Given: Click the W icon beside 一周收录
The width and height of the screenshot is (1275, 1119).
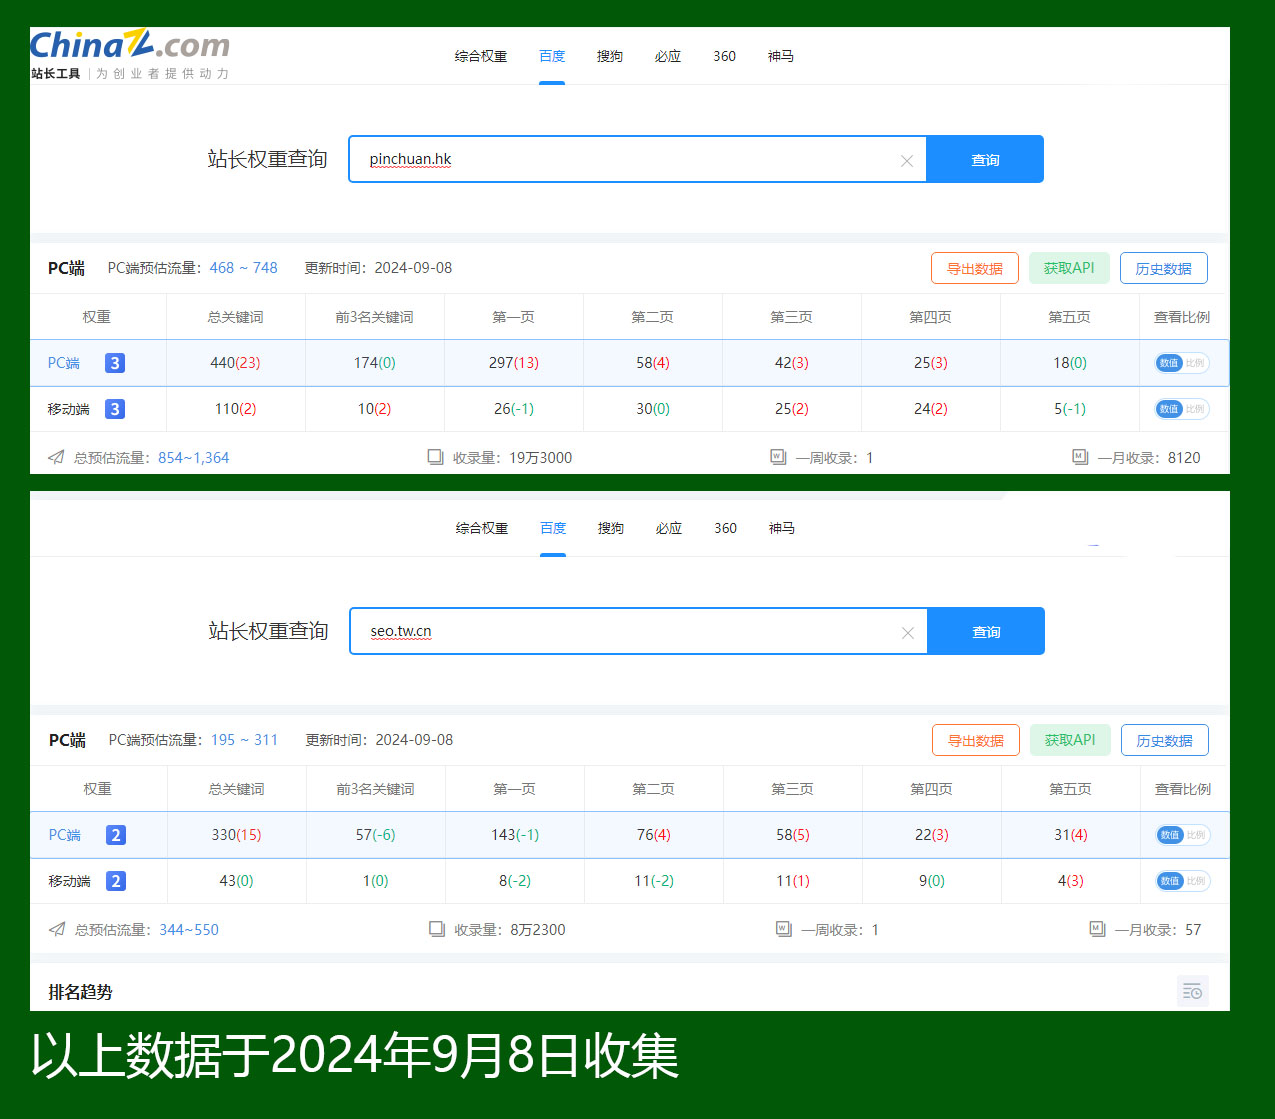Looking at the screenshot, I should click(x=778, y=456).
